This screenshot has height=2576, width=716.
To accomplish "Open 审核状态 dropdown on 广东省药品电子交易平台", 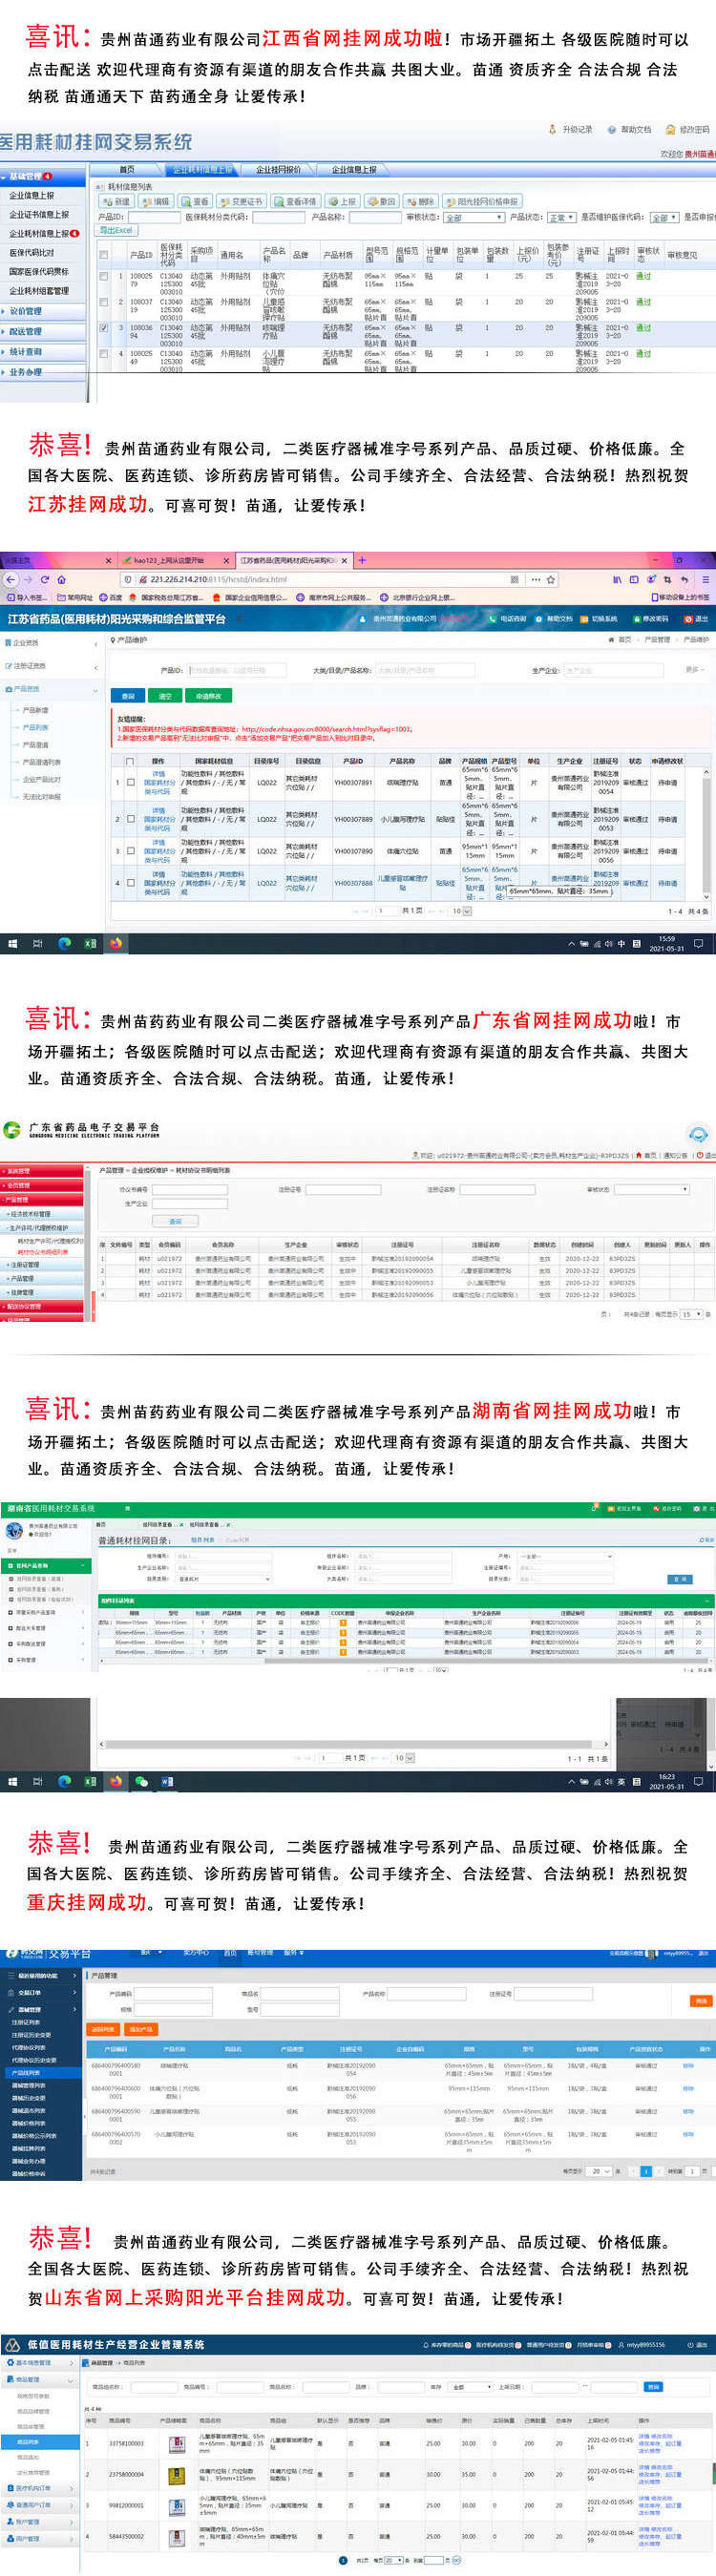I will tap(652, 1190).
